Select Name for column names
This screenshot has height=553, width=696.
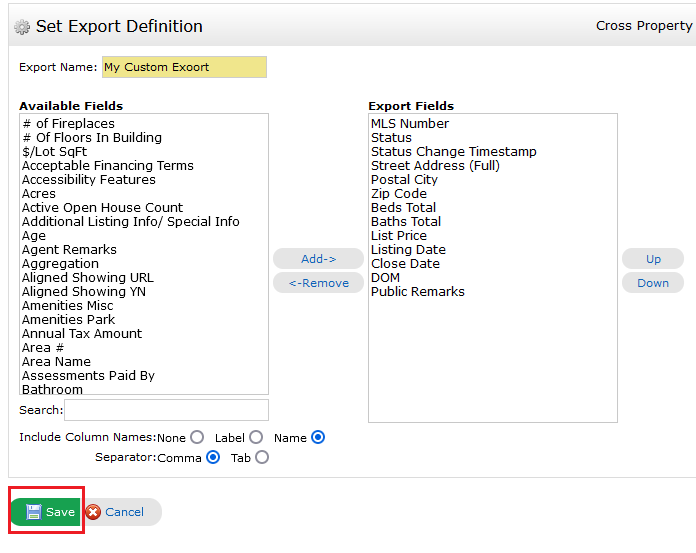[318, 438]
